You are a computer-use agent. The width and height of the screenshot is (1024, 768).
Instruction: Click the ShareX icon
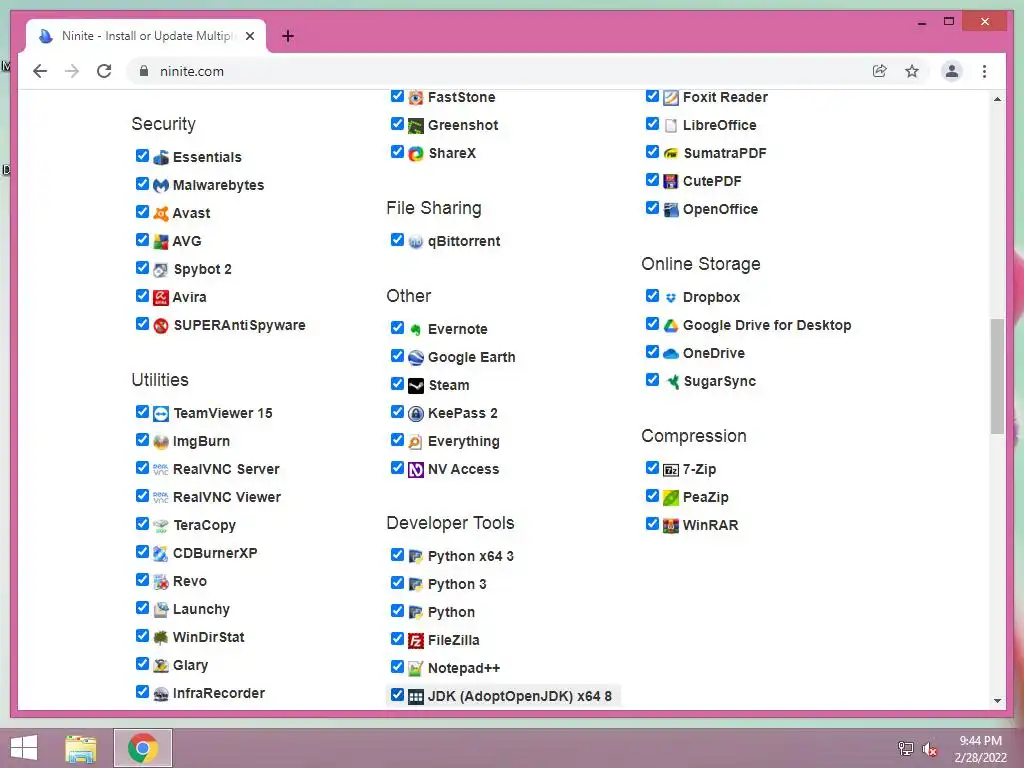click(416, 154)
